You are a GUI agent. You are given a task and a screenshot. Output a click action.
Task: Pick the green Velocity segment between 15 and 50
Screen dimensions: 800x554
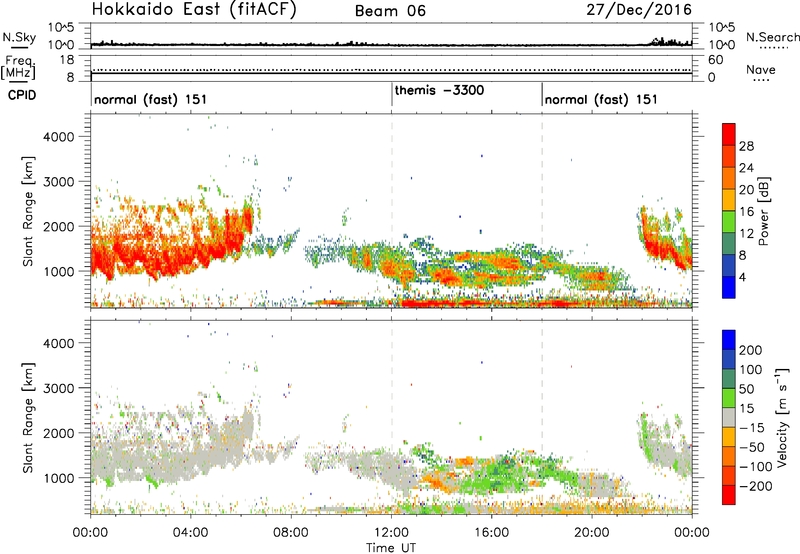[x=729, y=398]
